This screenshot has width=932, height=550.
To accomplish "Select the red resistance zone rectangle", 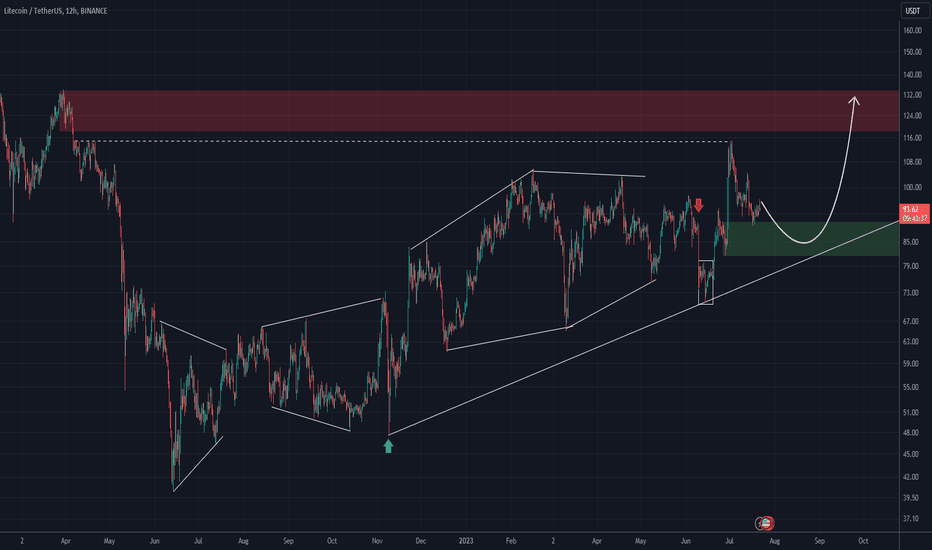I will 479,111.
